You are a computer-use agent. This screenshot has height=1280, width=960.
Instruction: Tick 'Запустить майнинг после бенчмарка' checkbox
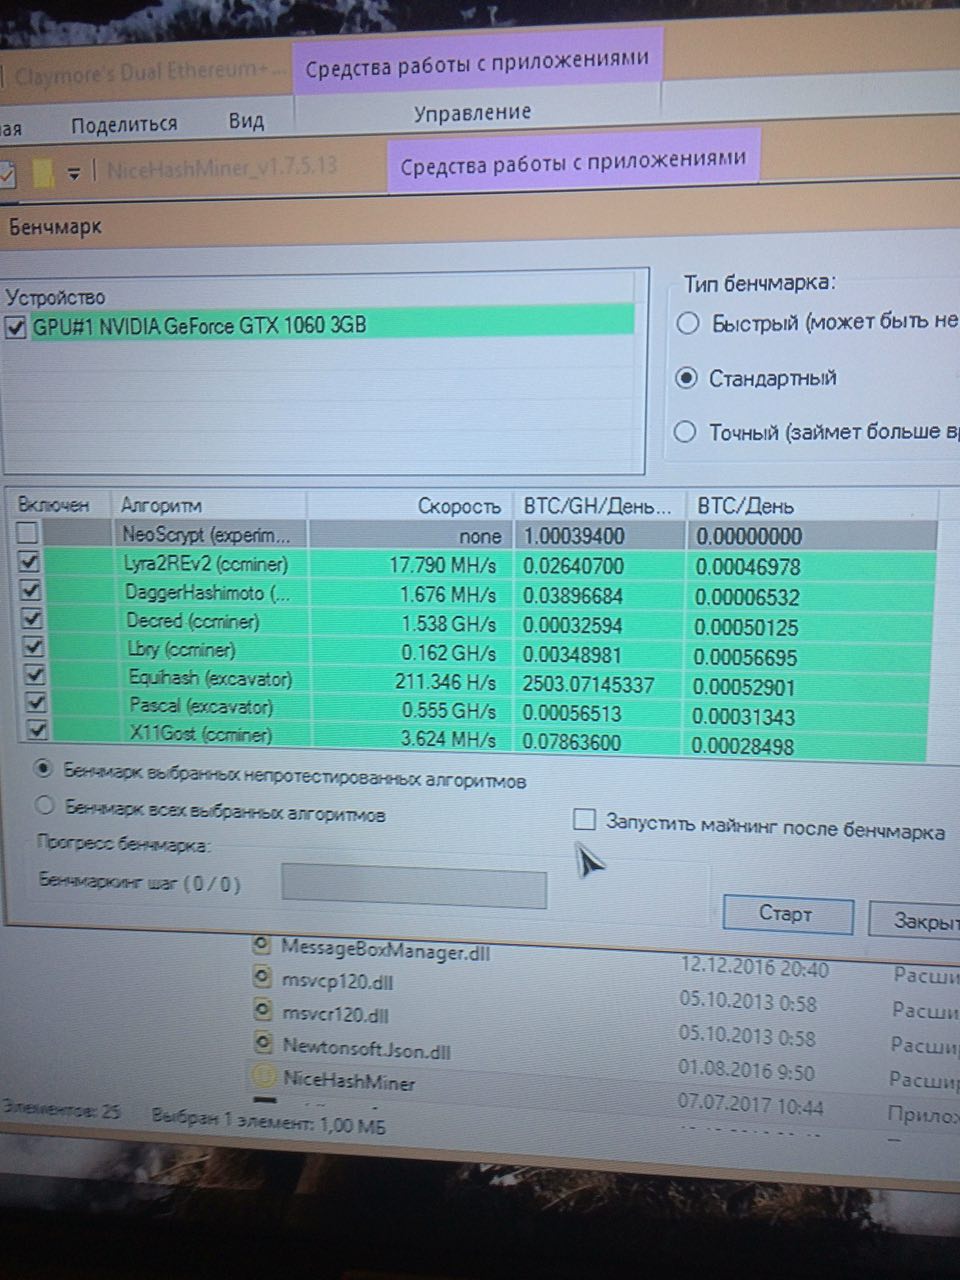pyautogui.click(x=584, y=820)
